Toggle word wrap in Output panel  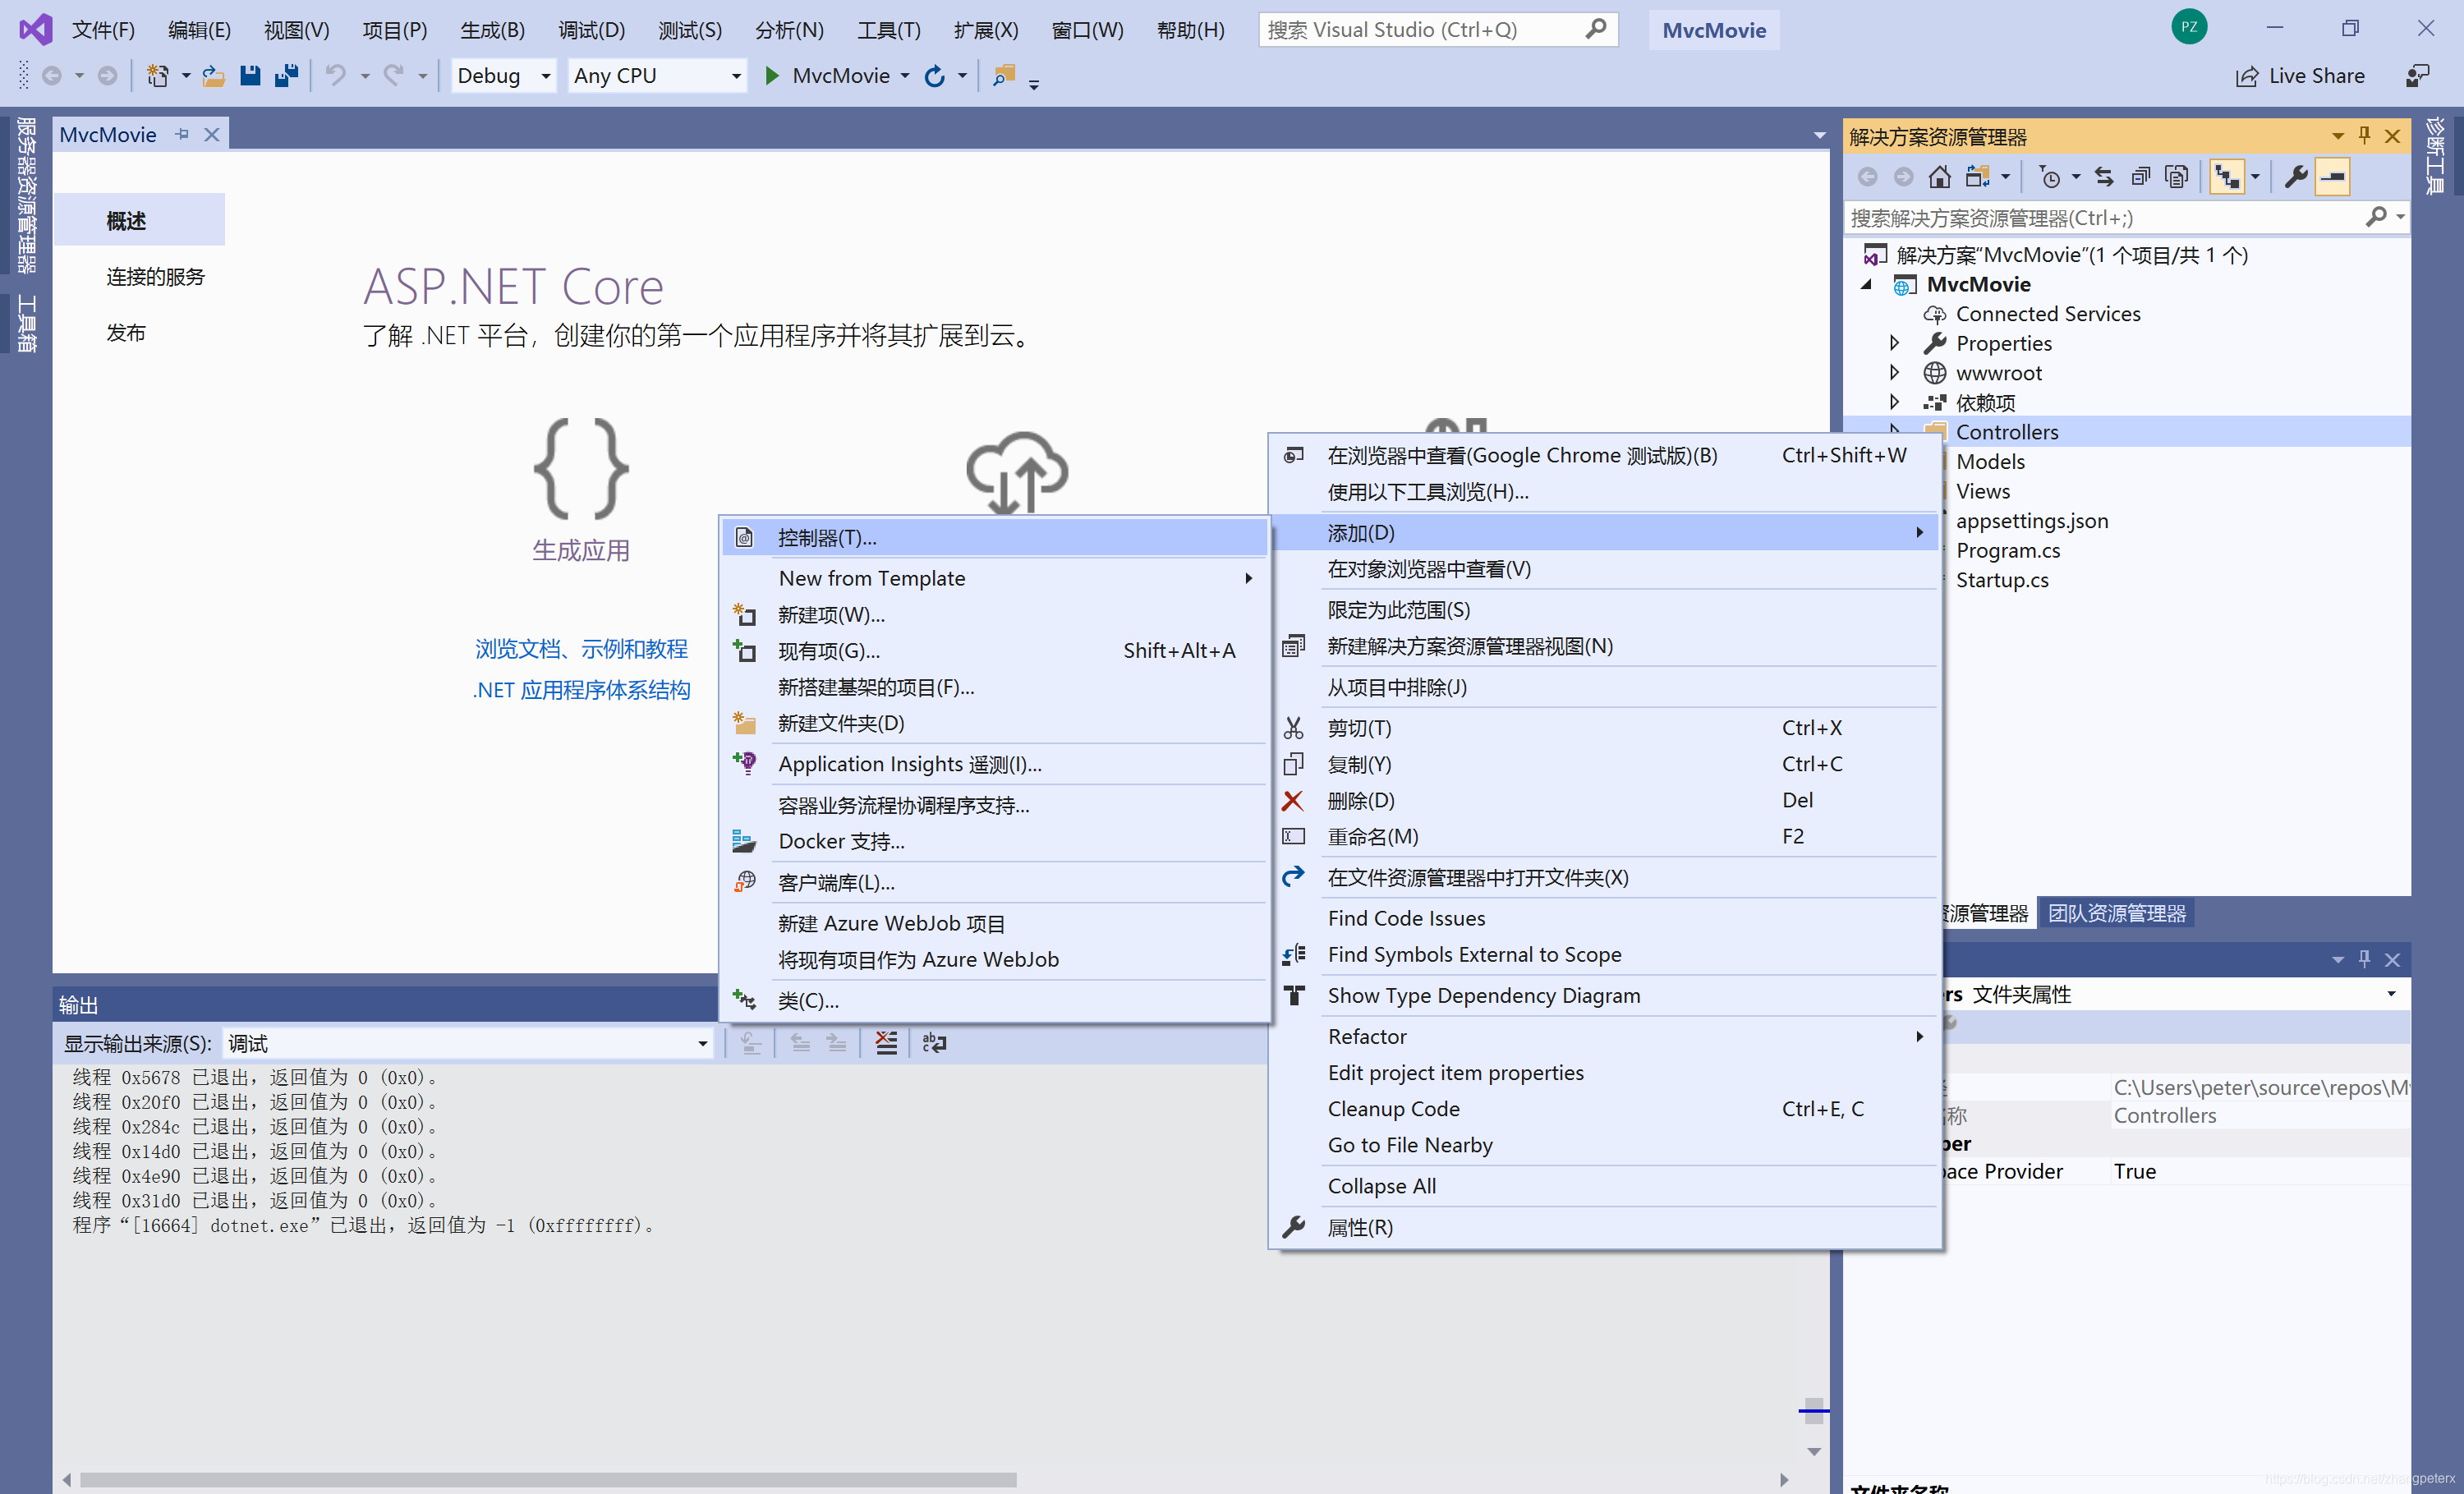[934, 1043]
